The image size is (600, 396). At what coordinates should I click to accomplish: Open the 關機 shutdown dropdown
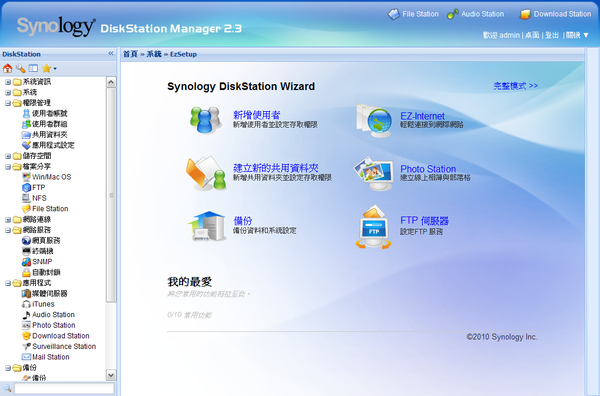tap(577, 35)
